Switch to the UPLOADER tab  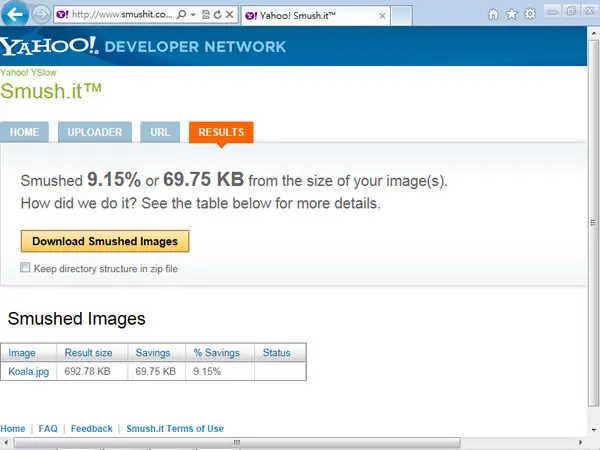pos(95,132)
